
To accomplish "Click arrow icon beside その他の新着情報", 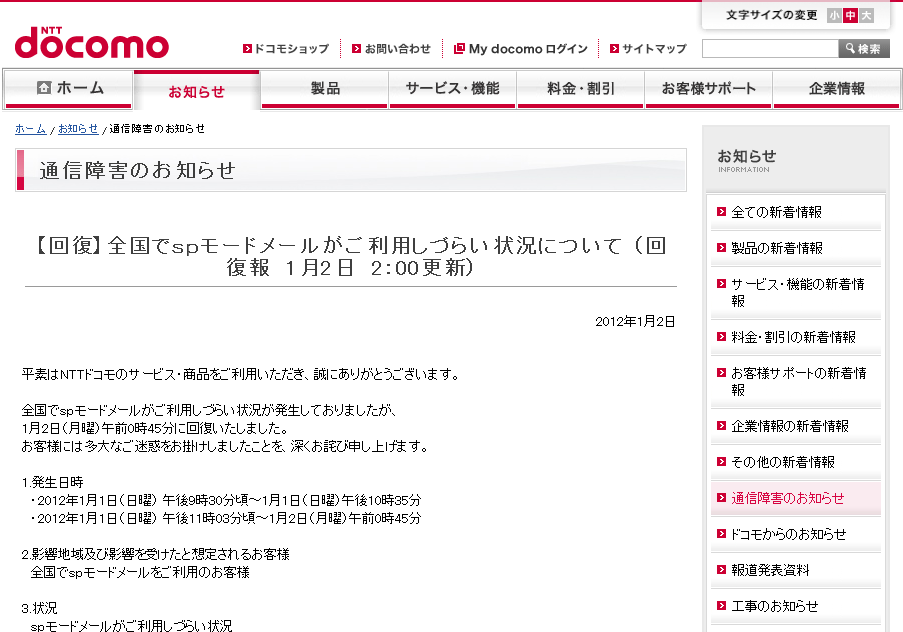I will (721, 461).
